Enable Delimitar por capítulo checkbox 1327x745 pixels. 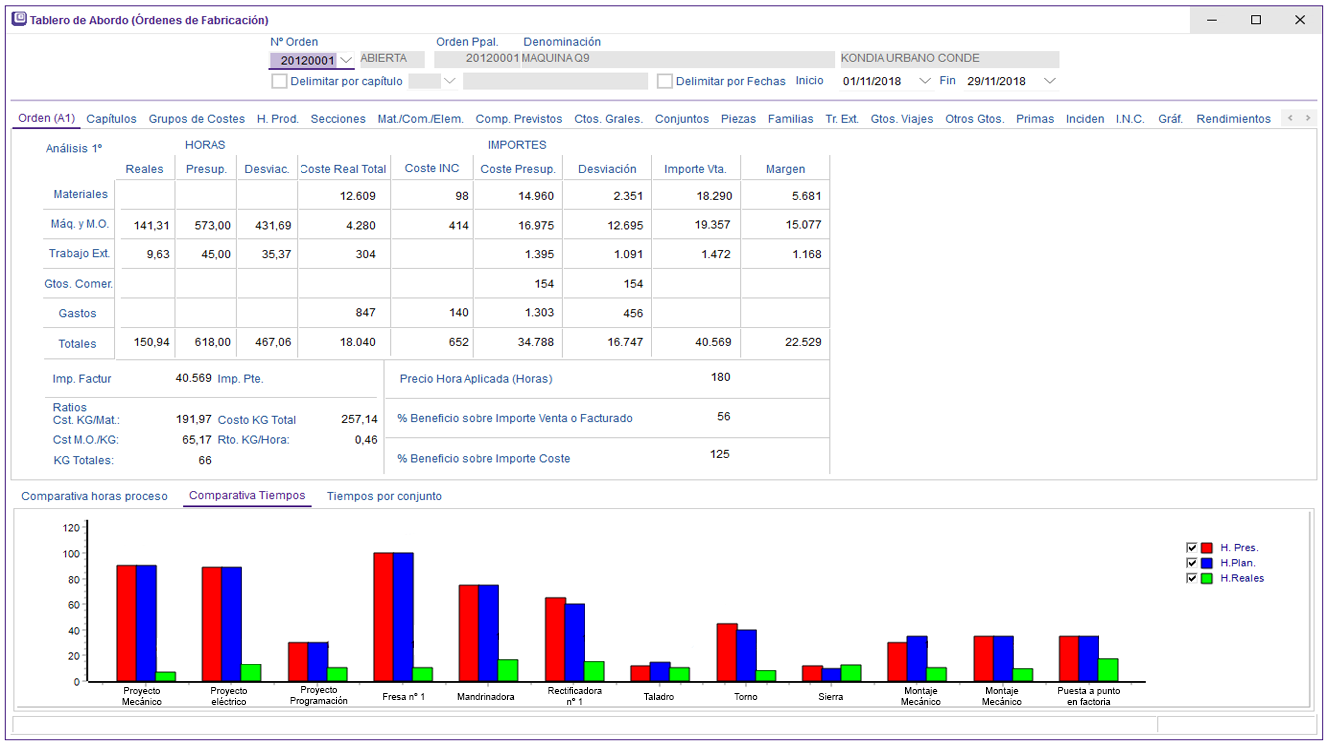point(279,81)
